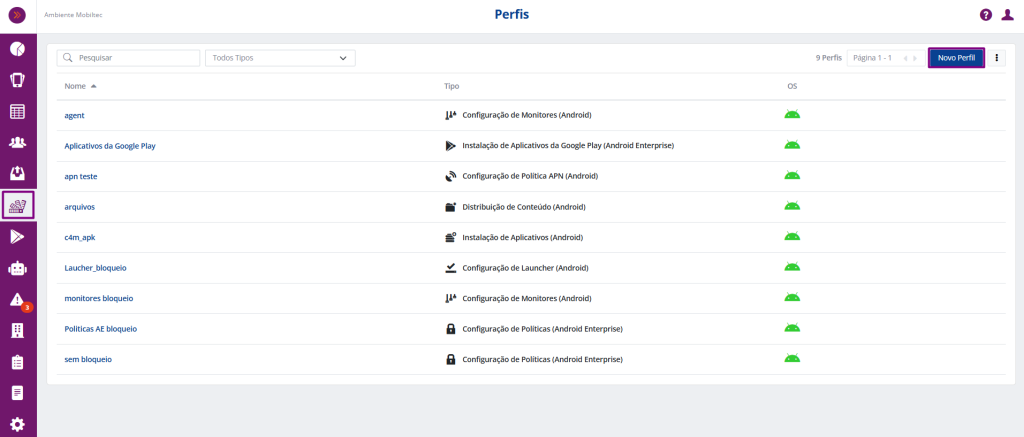Click the help question mark icon
Image resolution: width=1024 pixels, height=437 pixels.
click(985, 15)
